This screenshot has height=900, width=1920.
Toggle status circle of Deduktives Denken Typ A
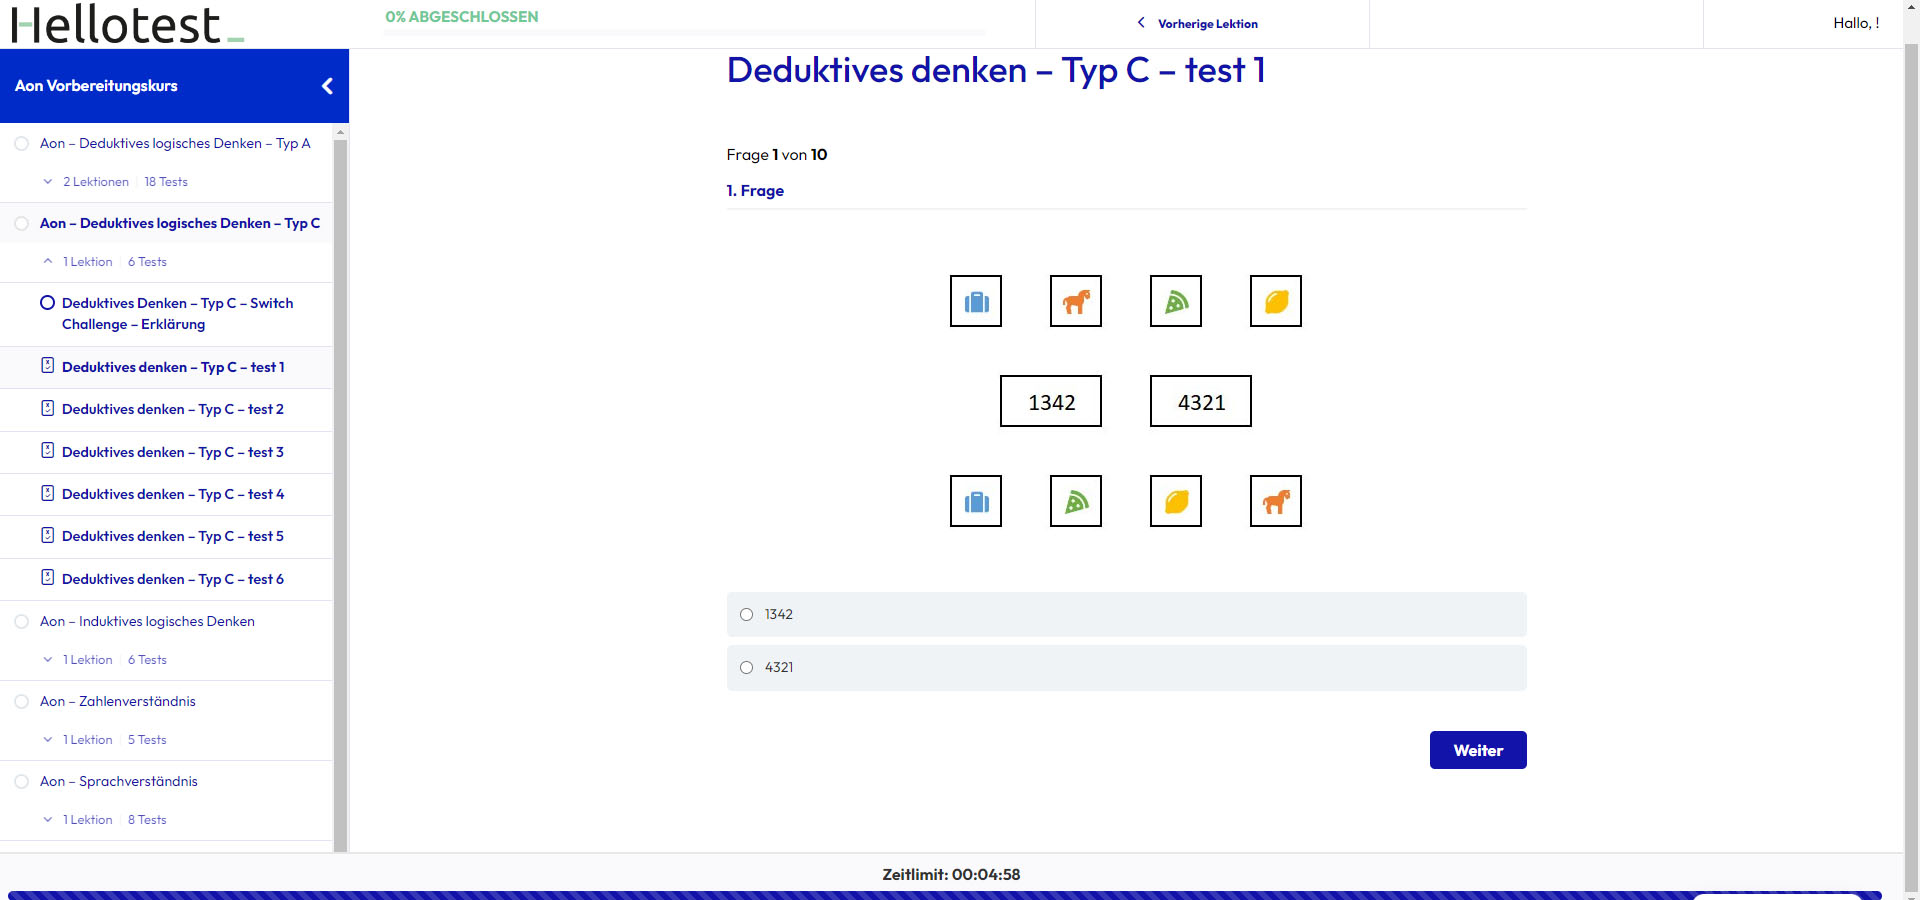pos(21,144)
